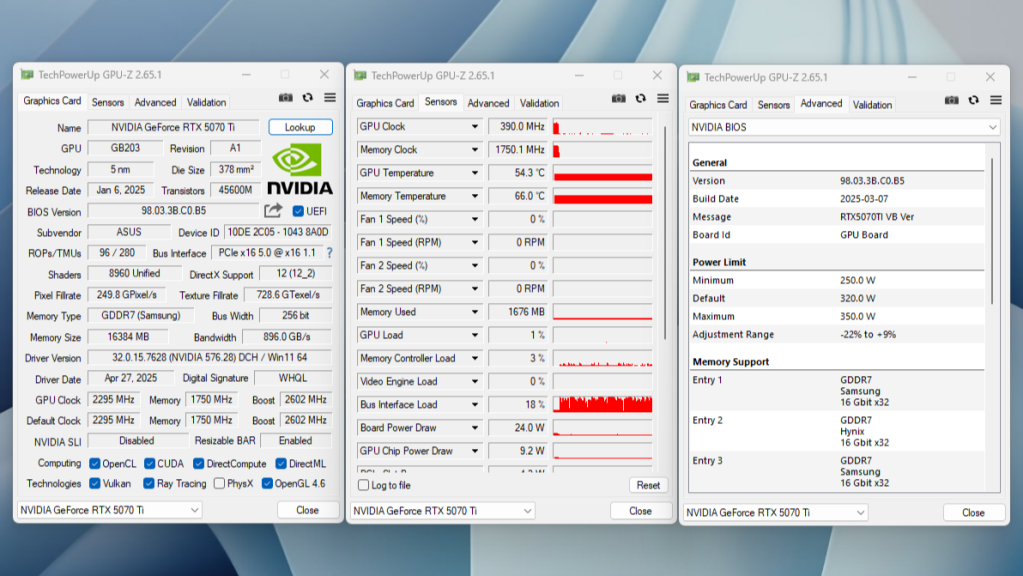Click the screenshot camera icon in Graphics Card window
The image size is (1023, 576).
(286, 97)
